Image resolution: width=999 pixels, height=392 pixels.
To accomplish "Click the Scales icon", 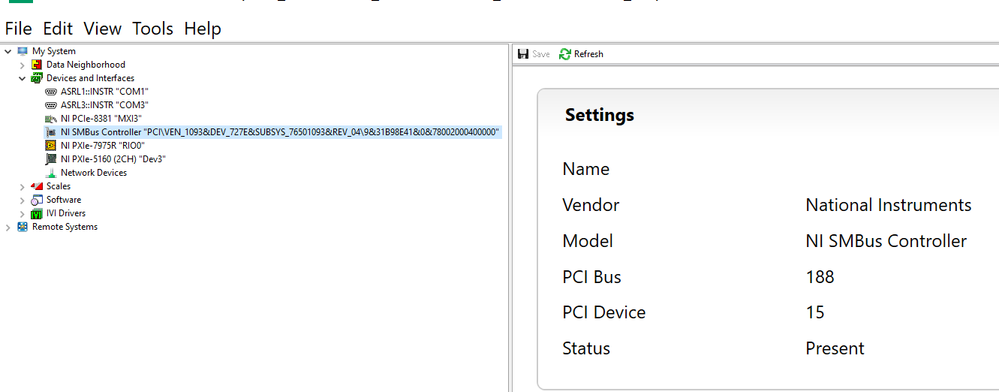I will [36, 186].
